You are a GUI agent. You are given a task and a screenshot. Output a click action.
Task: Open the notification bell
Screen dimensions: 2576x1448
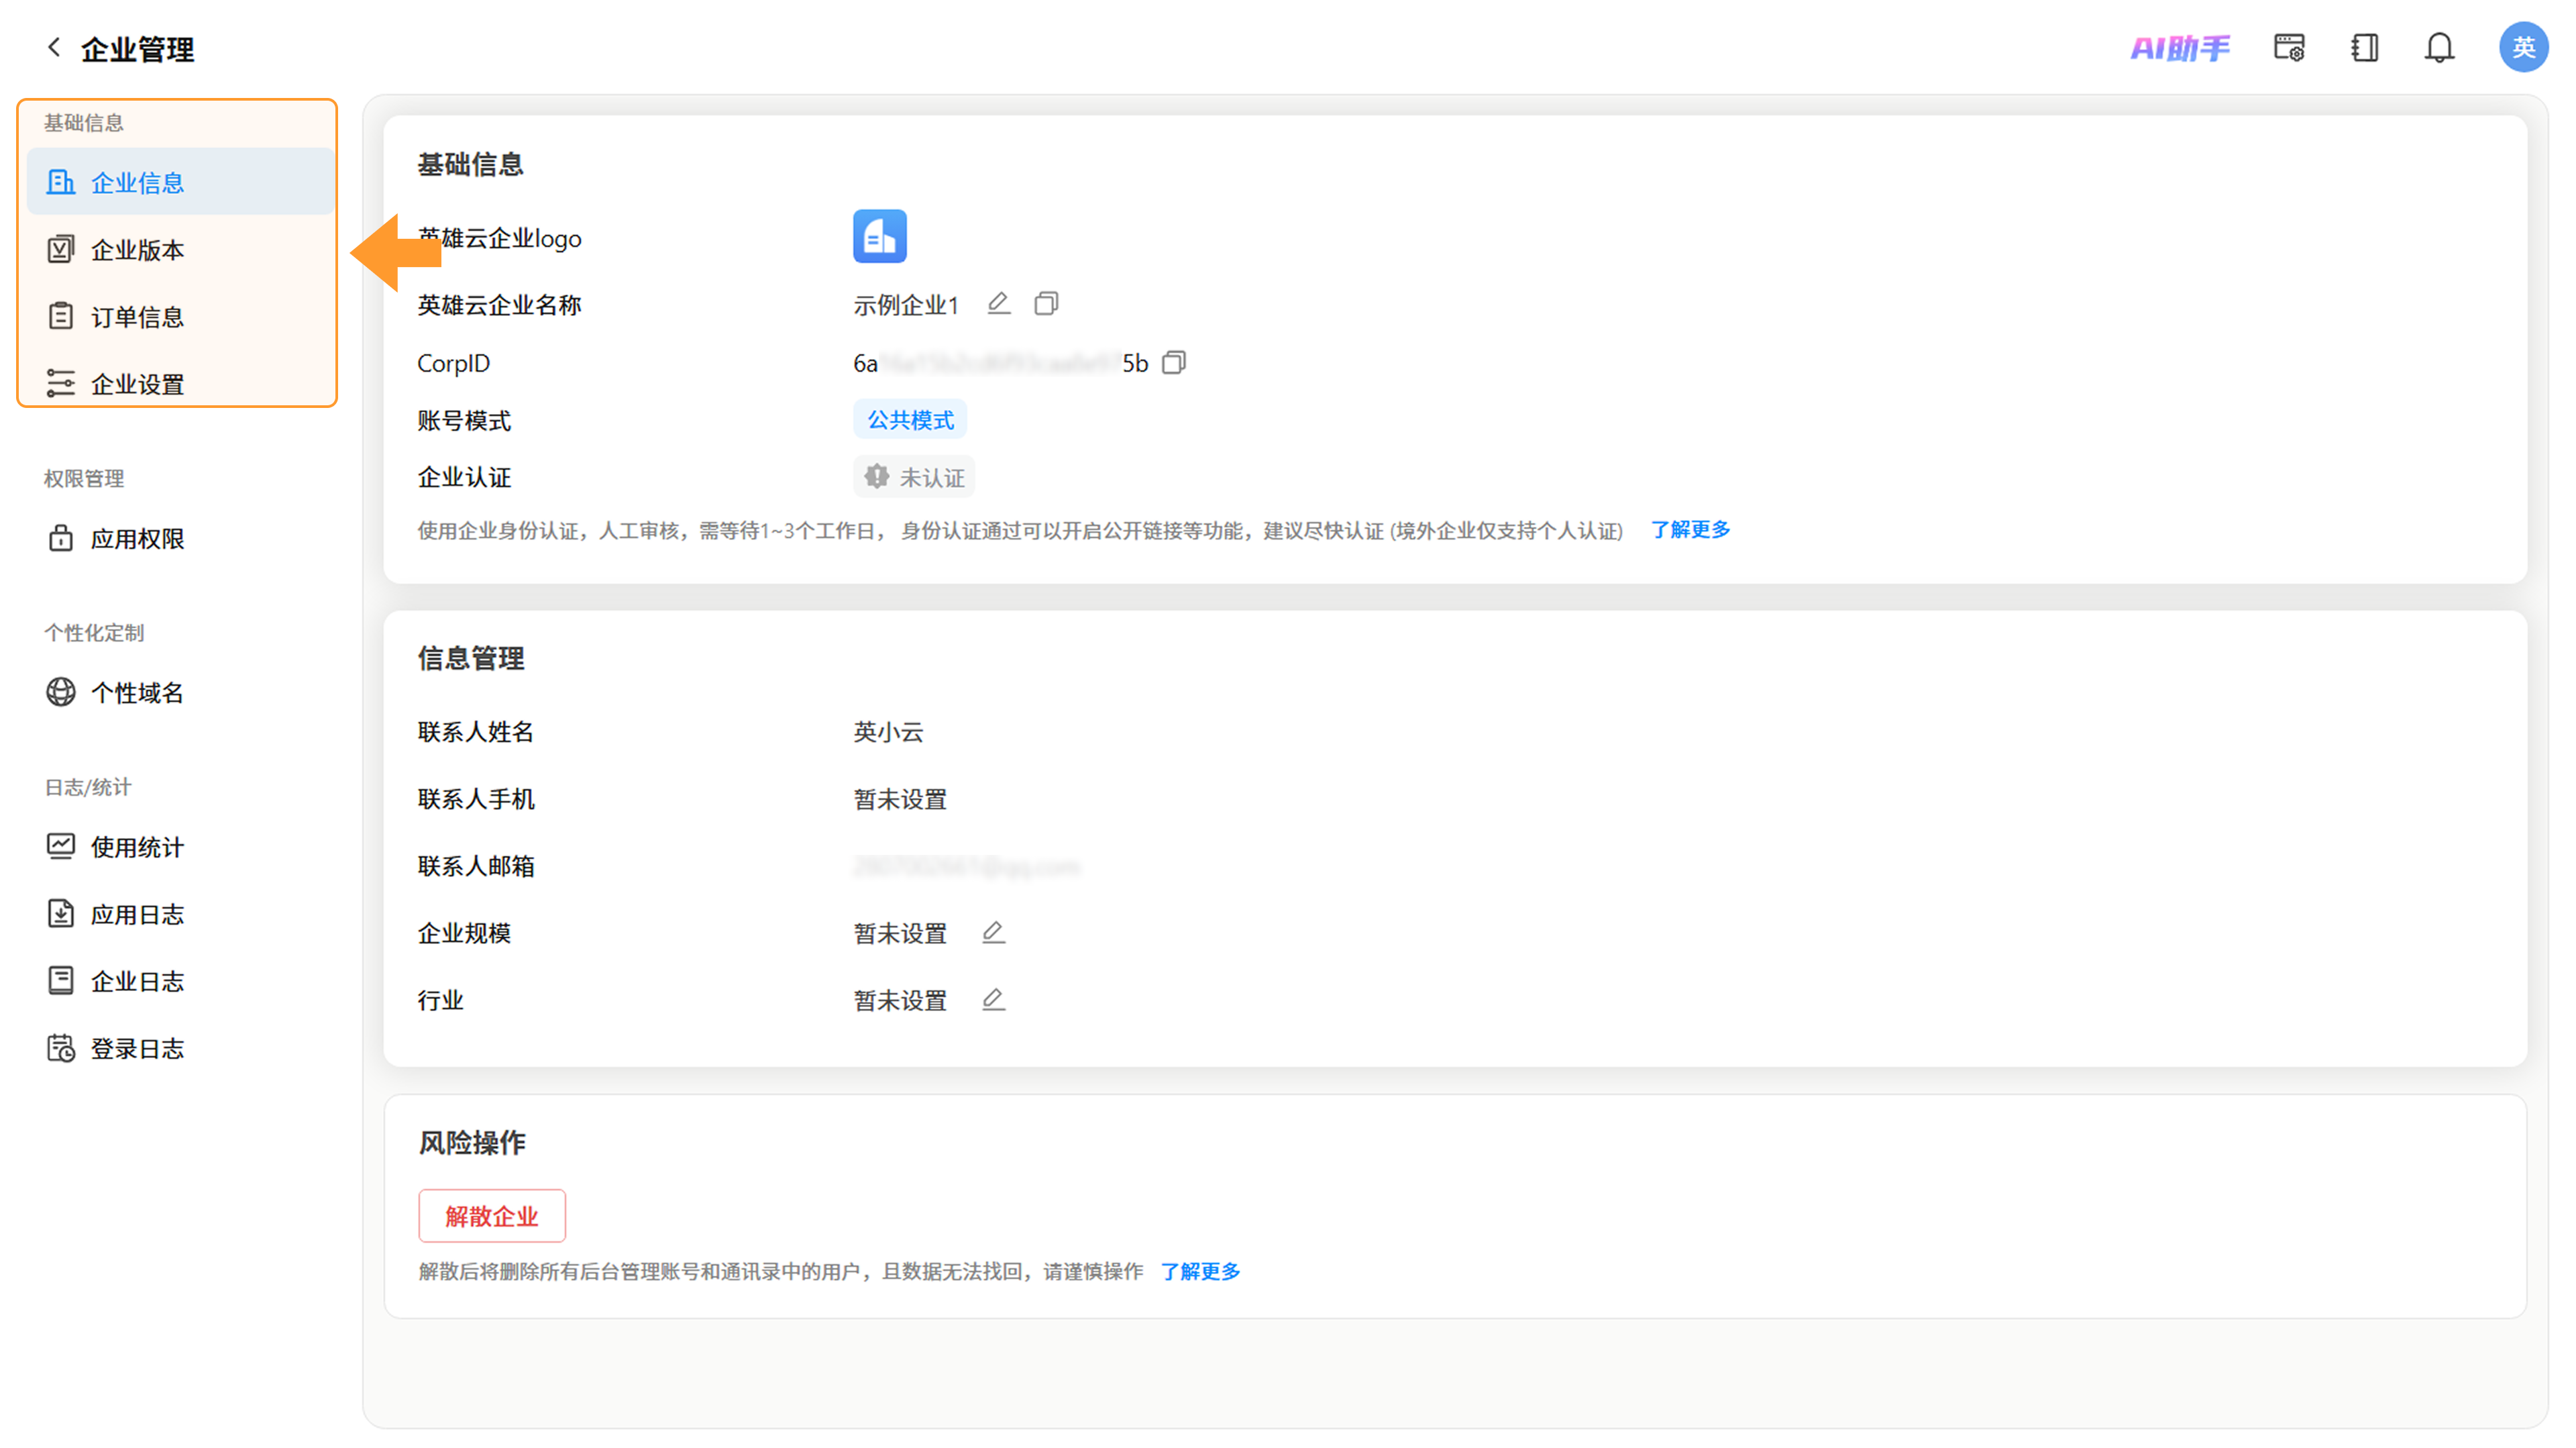point(2440,47)
